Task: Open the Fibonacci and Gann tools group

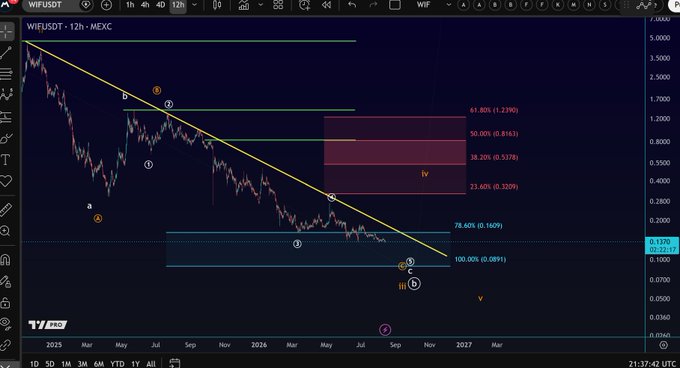Action: [x=6, y=74]
